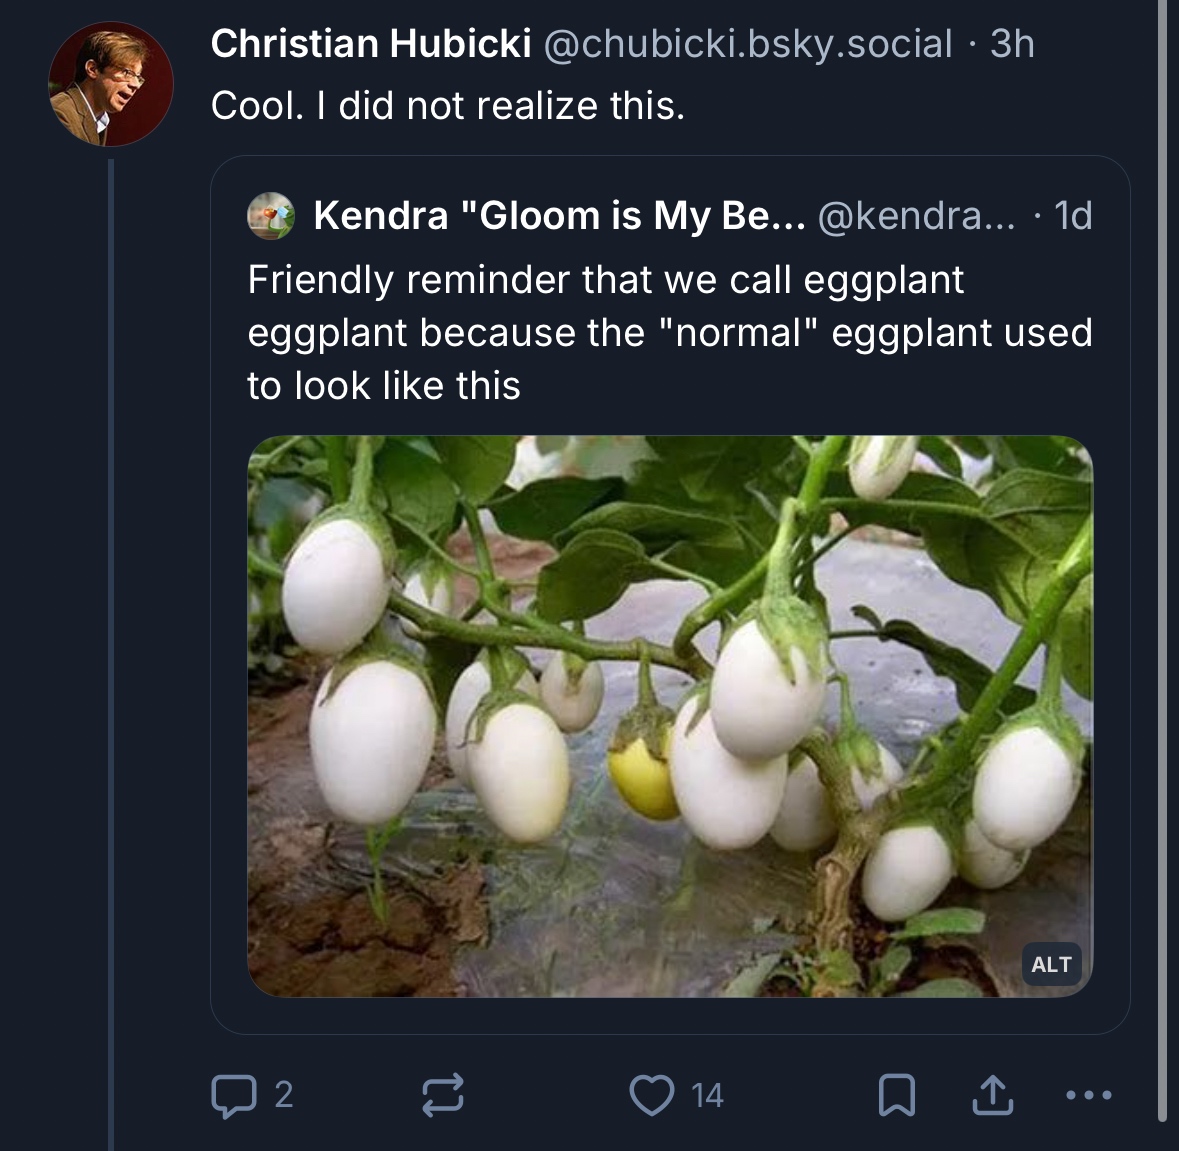Click the reply speech bubble icon
The image size is (1179, 1151).
coord(232,1095)
